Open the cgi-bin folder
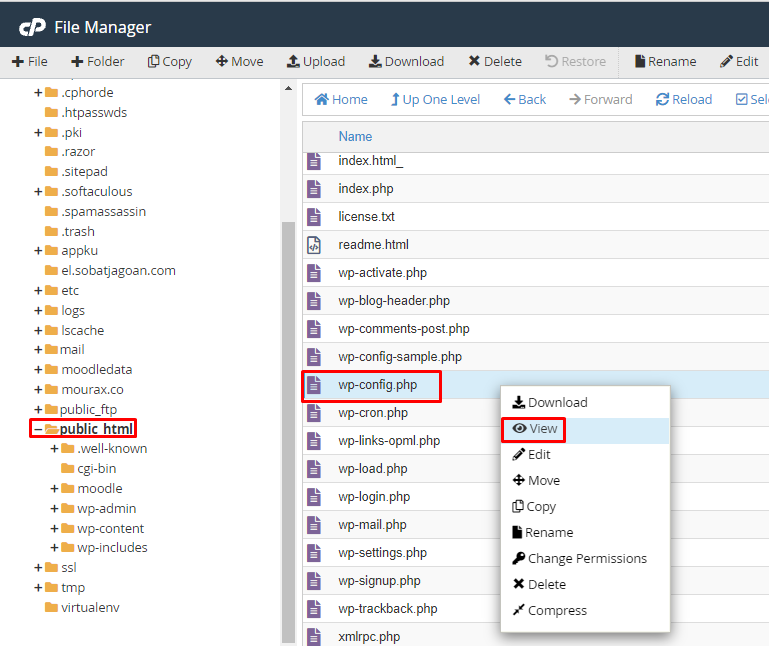This screenshot has width=769, height=646. click(x=89, y=469)
